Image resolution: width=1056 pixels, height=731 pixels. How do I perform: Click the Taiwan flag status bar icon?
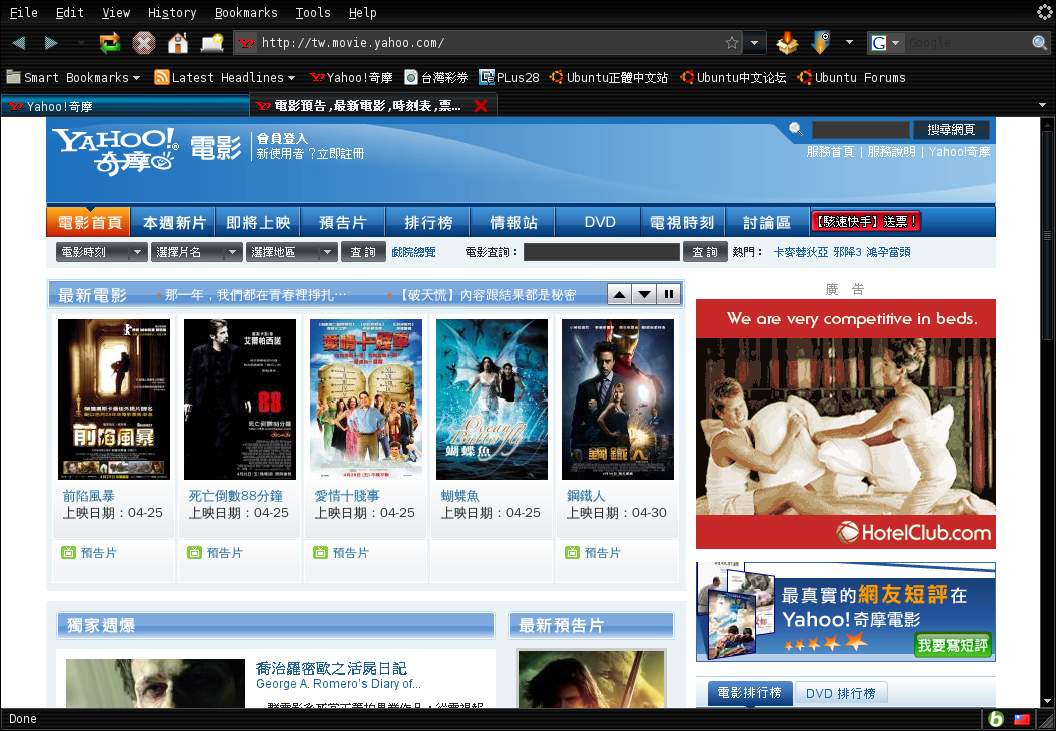pyautogui.click(x=1022, y=719)
